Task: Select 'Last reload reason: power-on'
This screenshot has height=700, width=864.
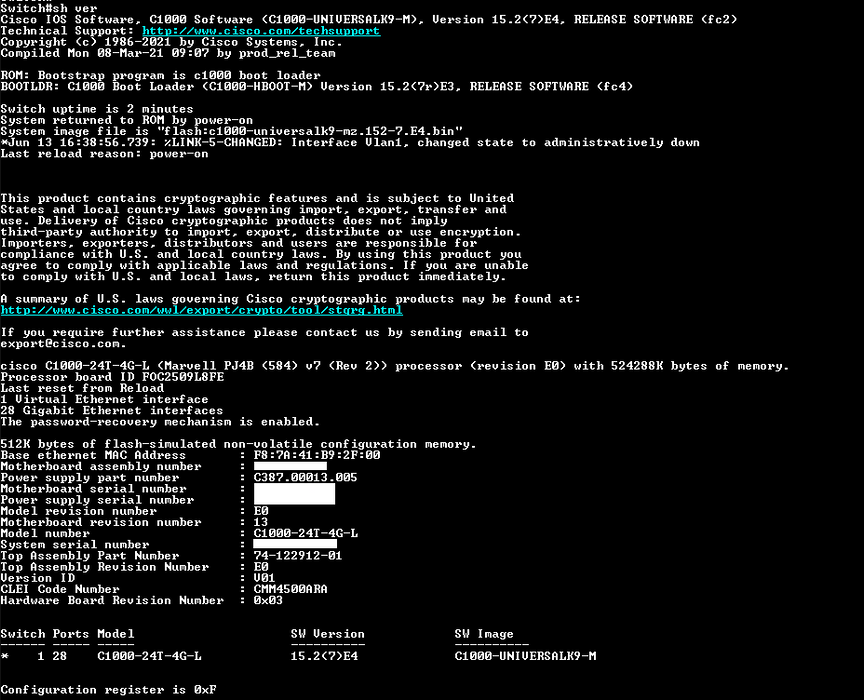Action: pos(104,154)
